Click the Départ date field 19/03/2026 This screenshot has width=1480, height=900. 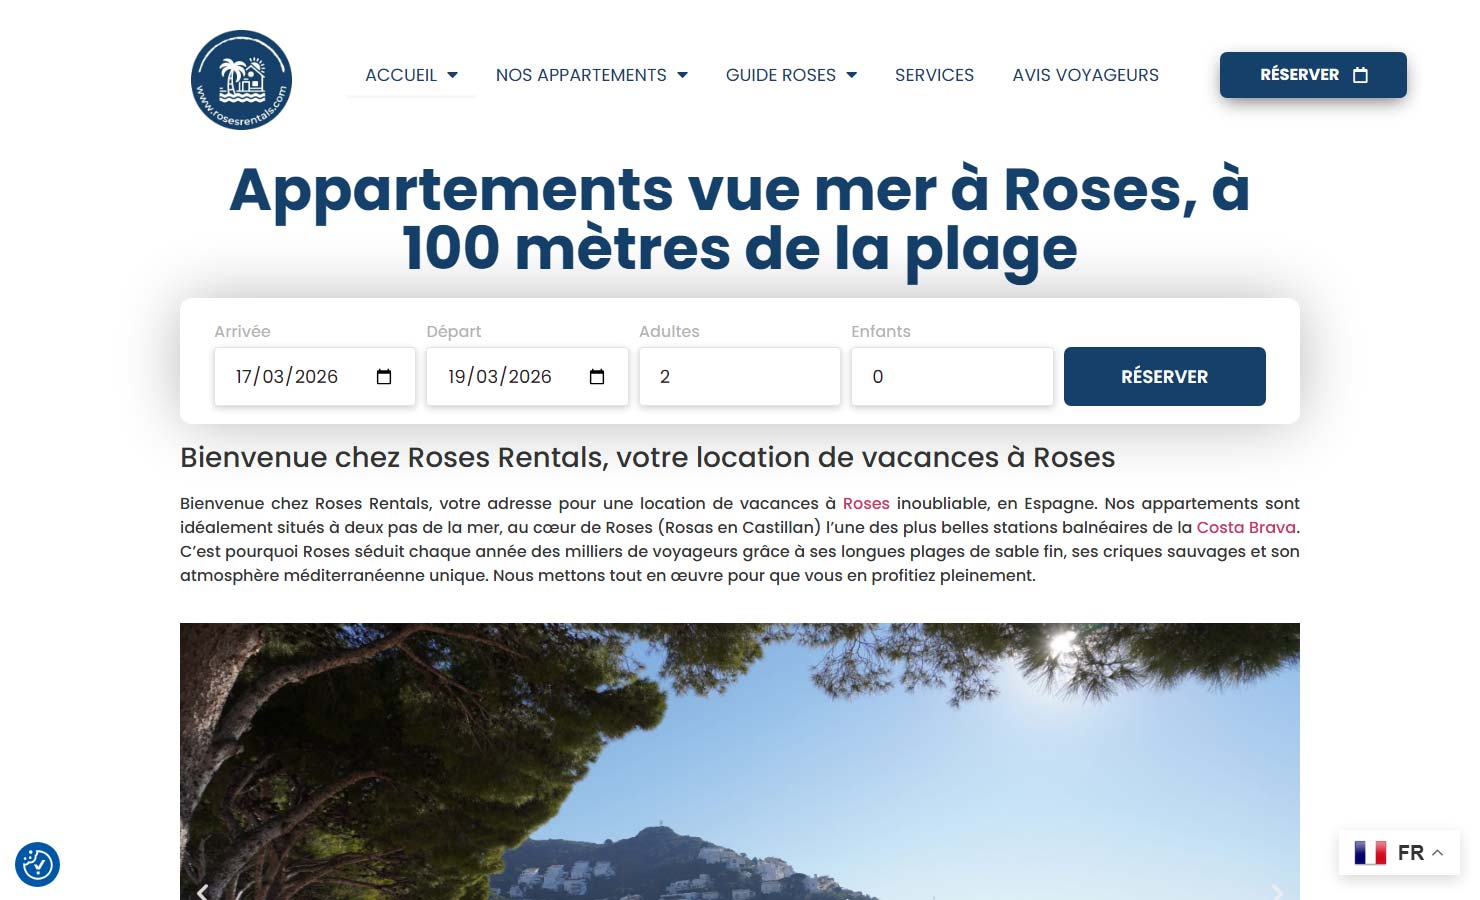(527, 377)
